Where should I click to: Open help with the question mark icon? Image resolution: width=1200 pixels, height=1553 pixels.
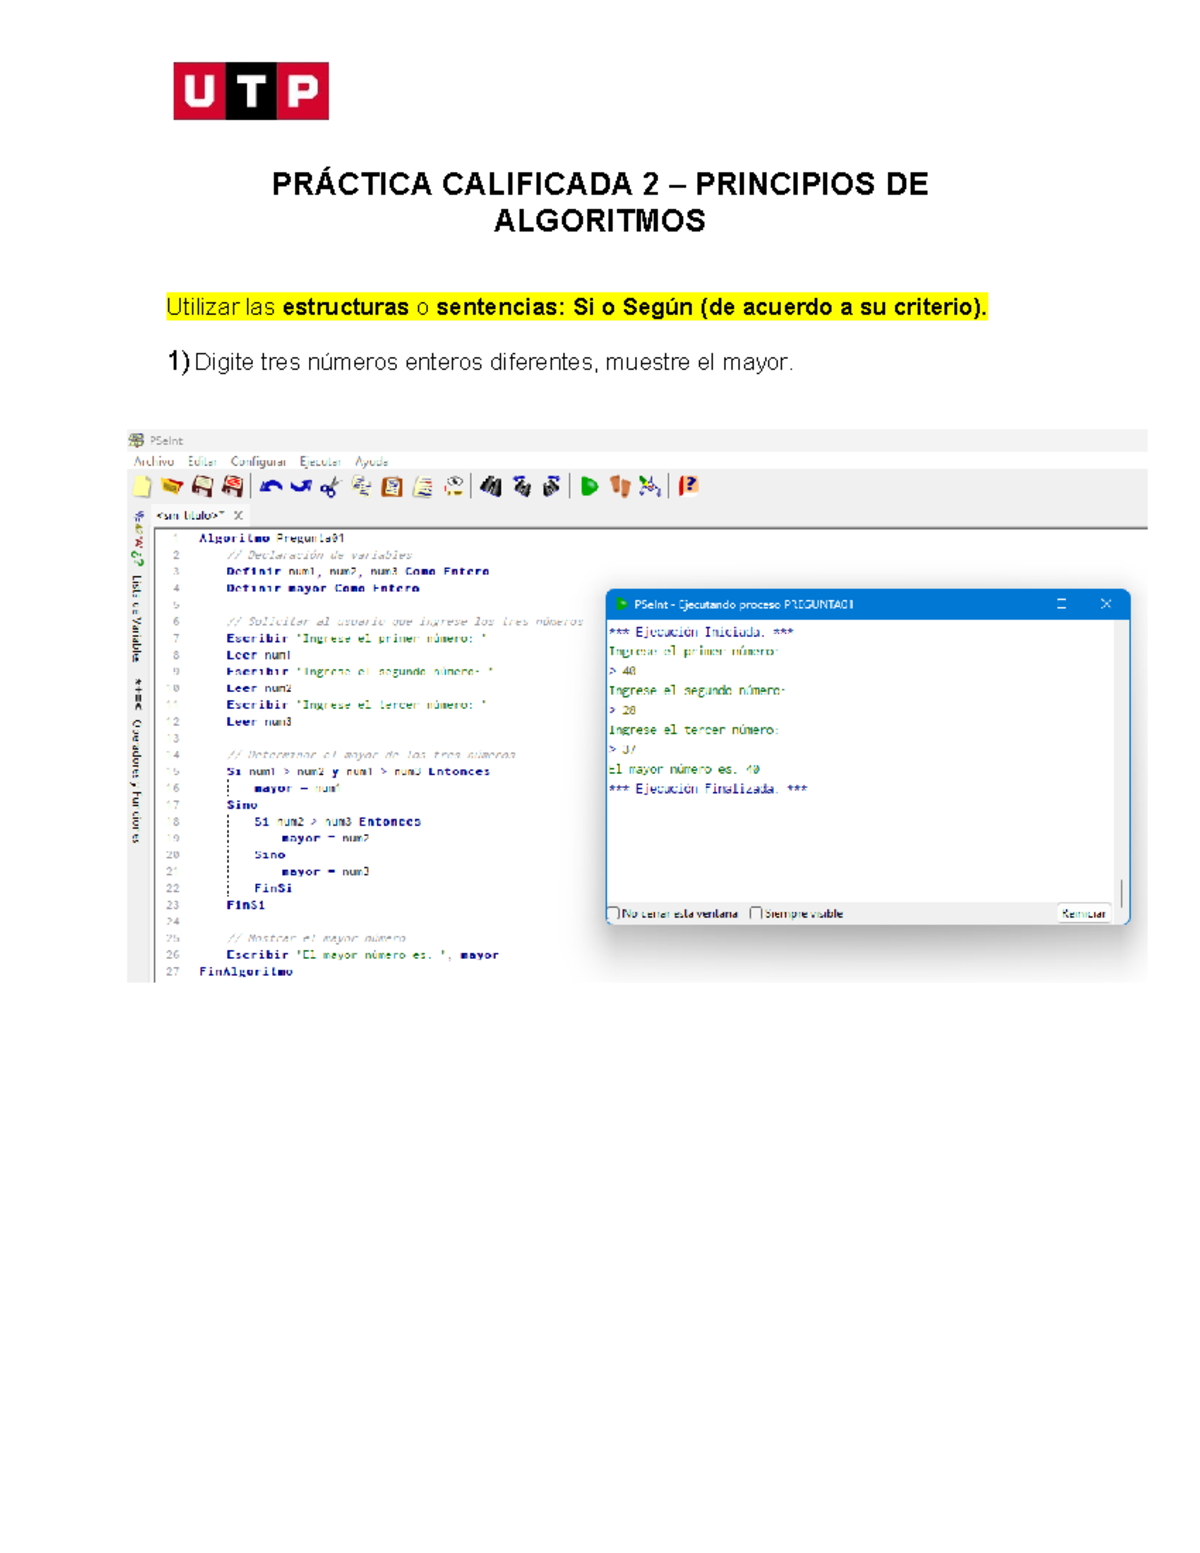(x=688, y=487)
